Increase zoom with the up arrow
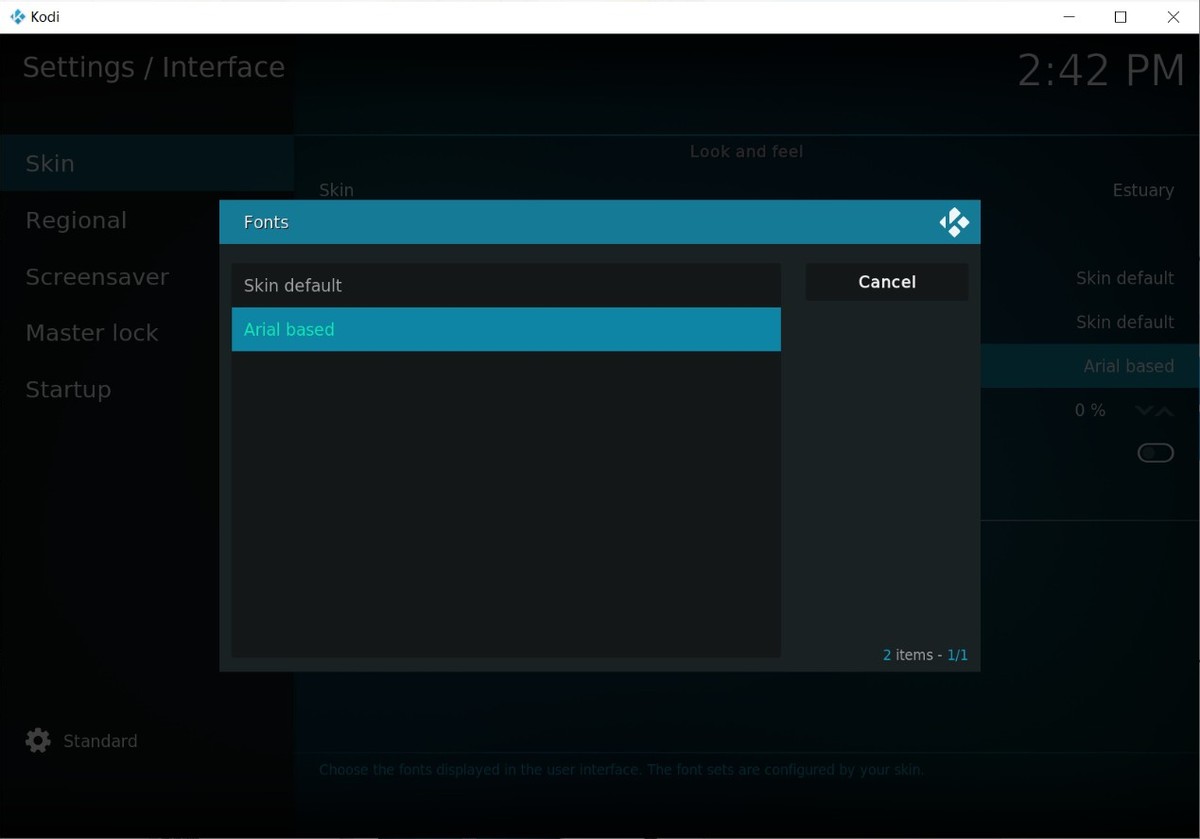 click(x=1165, y=410)
